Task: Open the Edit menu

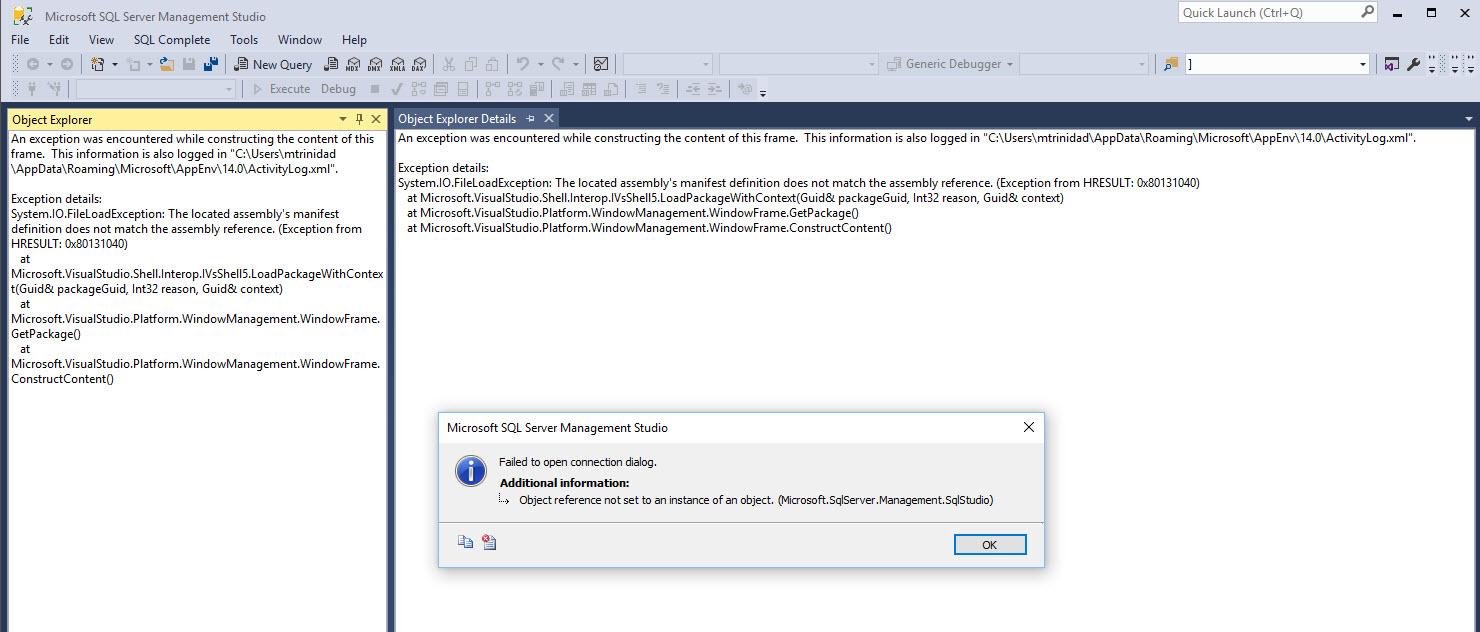Action: coord(59,40)
